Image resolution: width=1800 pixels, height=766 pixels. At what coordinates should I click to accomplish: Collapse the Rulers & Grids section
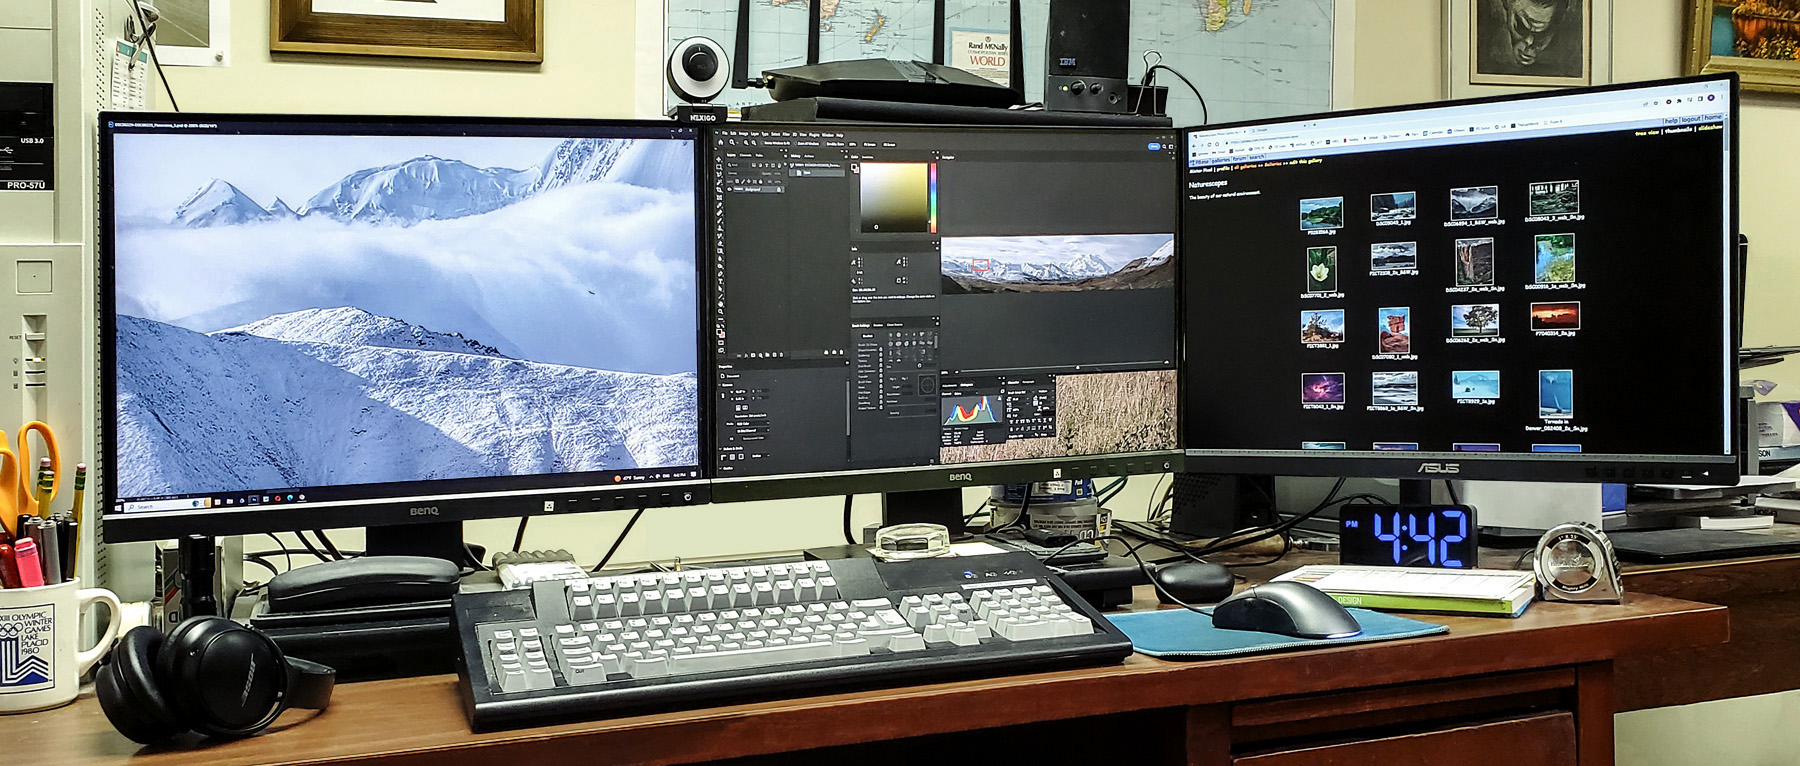coord(720,449)
